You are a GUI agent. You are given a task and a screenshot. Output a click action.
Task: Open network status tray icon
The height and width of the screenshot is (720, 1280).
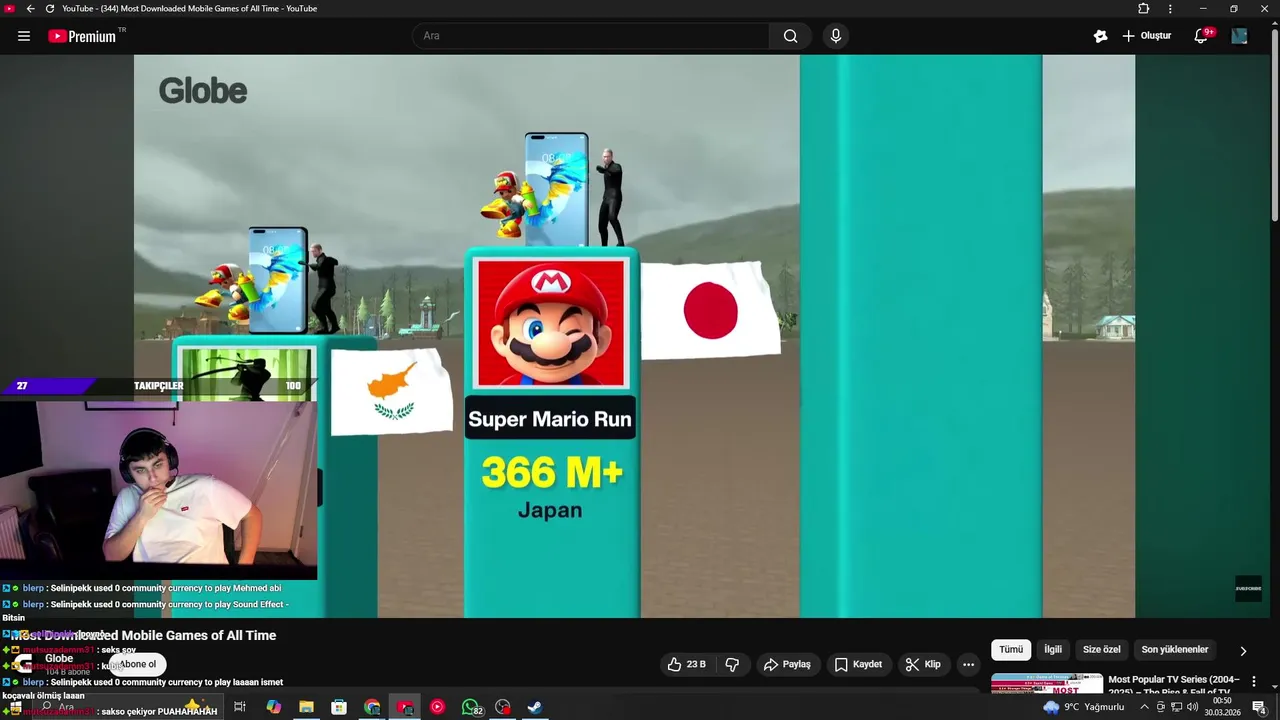[1176, 707]
